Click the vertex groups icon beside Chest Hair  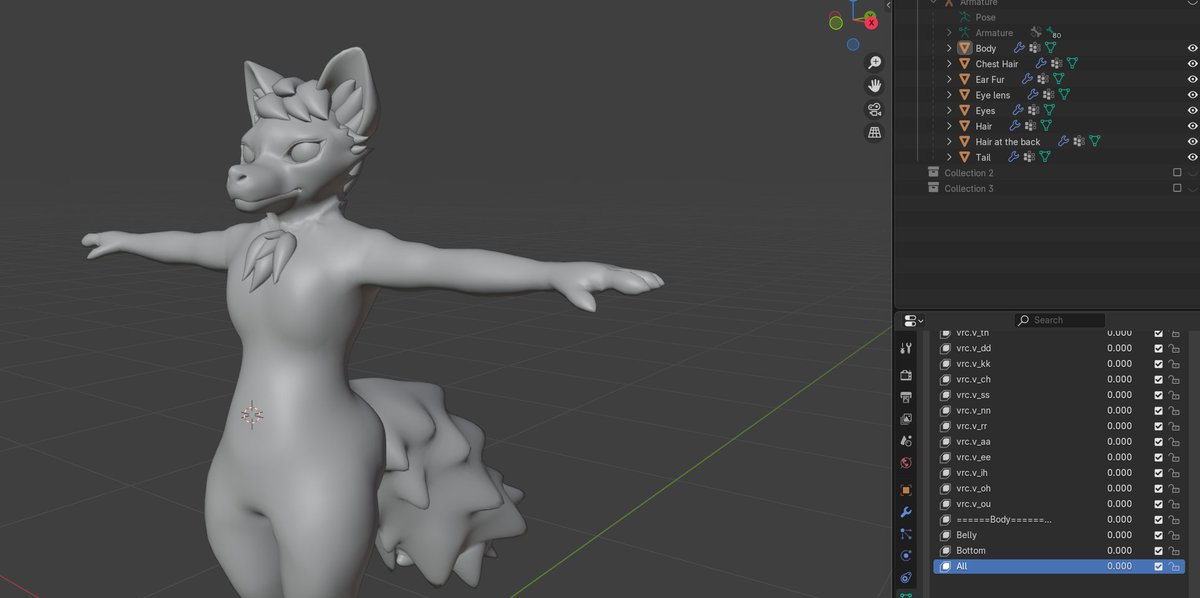(1056, 64)
